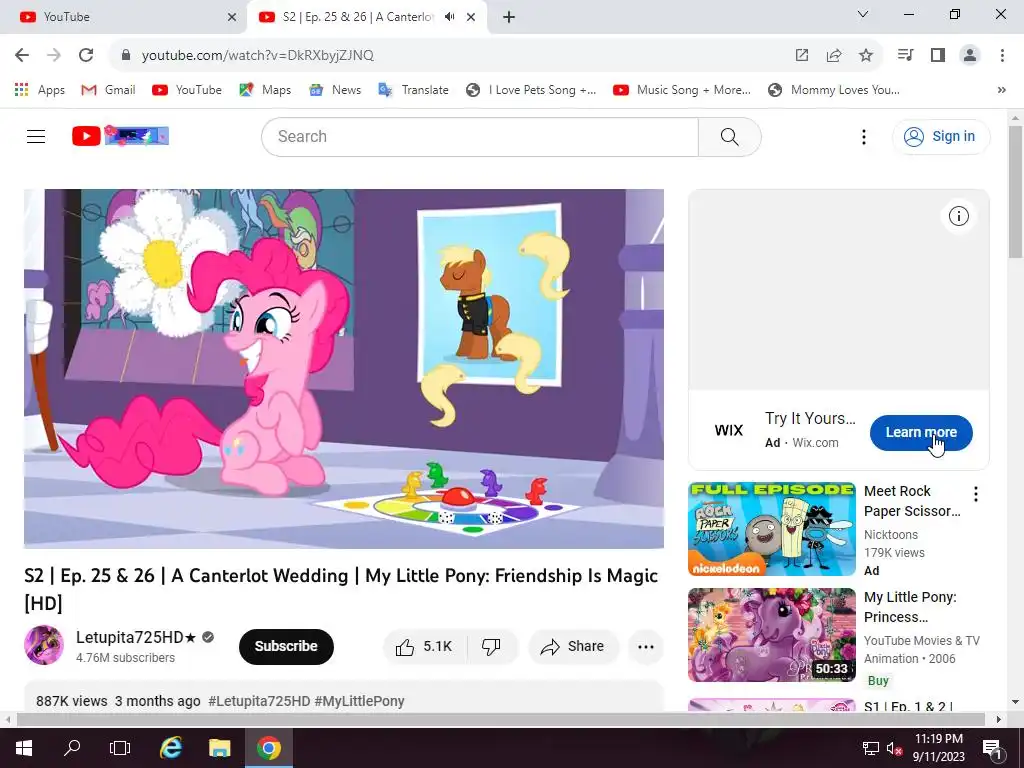Open the YouTube bookmark

(187, 89)
